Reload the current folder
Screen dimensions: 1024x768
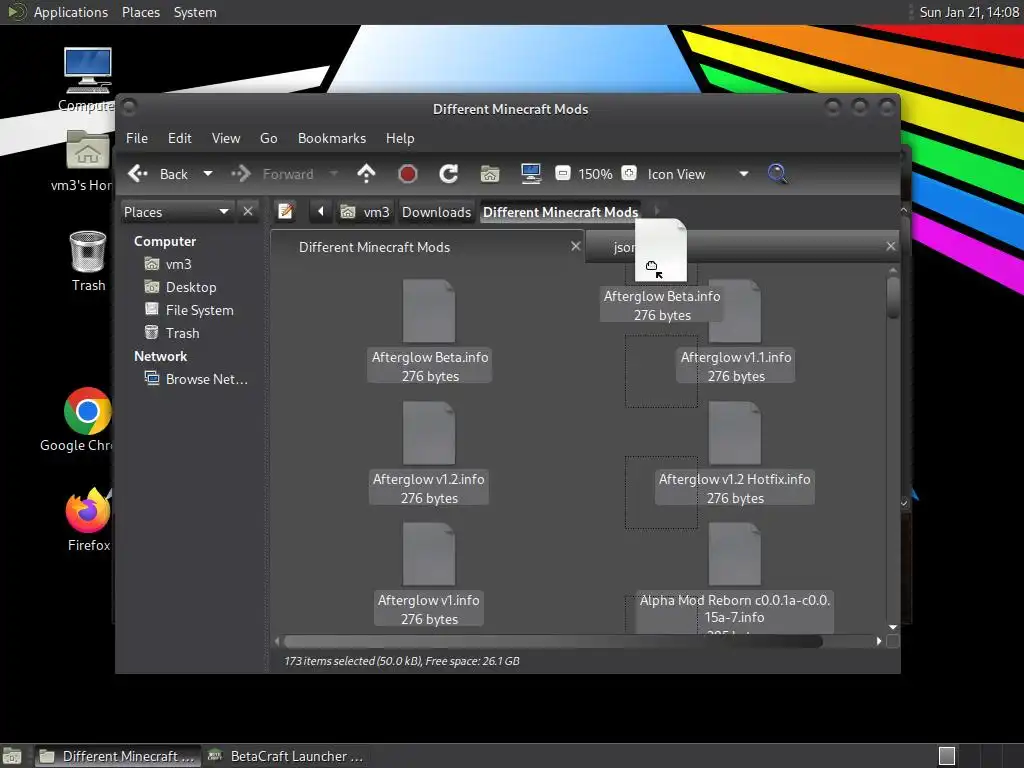[449, 174]
